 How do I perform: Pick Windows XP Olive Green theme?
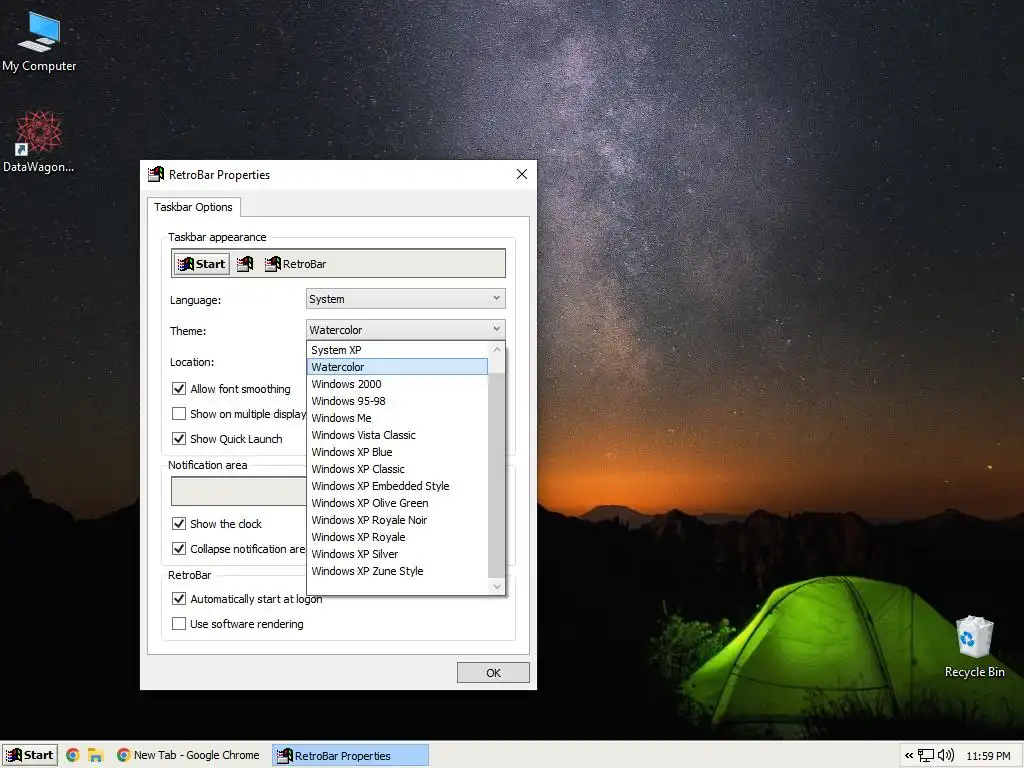coord(397,503)
